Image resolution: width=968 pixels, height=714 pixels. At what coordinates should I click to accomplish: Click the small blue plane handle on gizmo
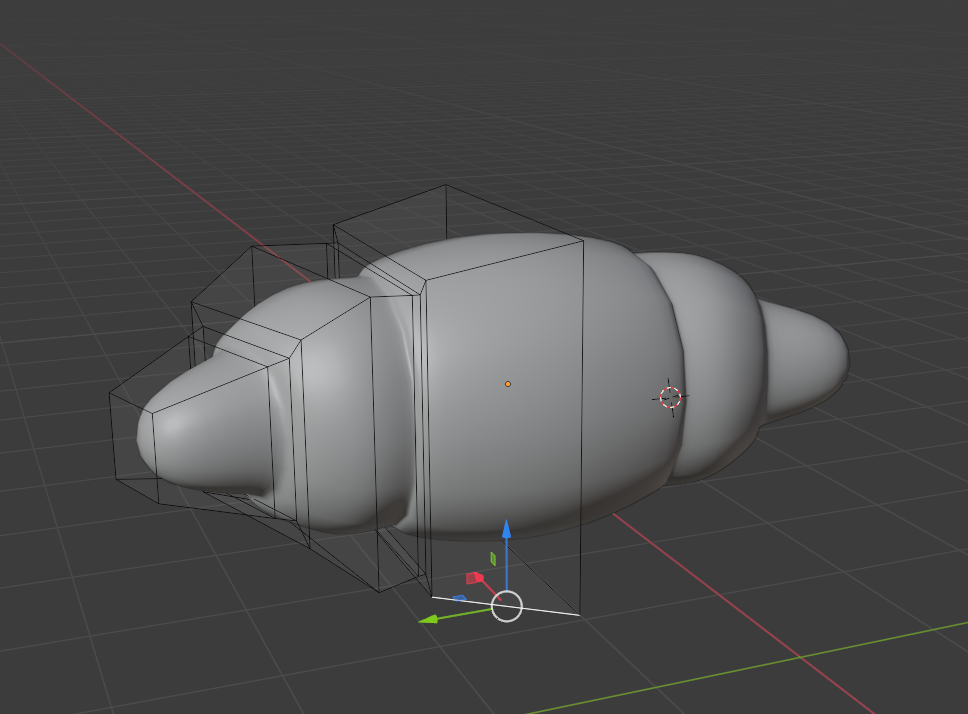click(459, 598)
